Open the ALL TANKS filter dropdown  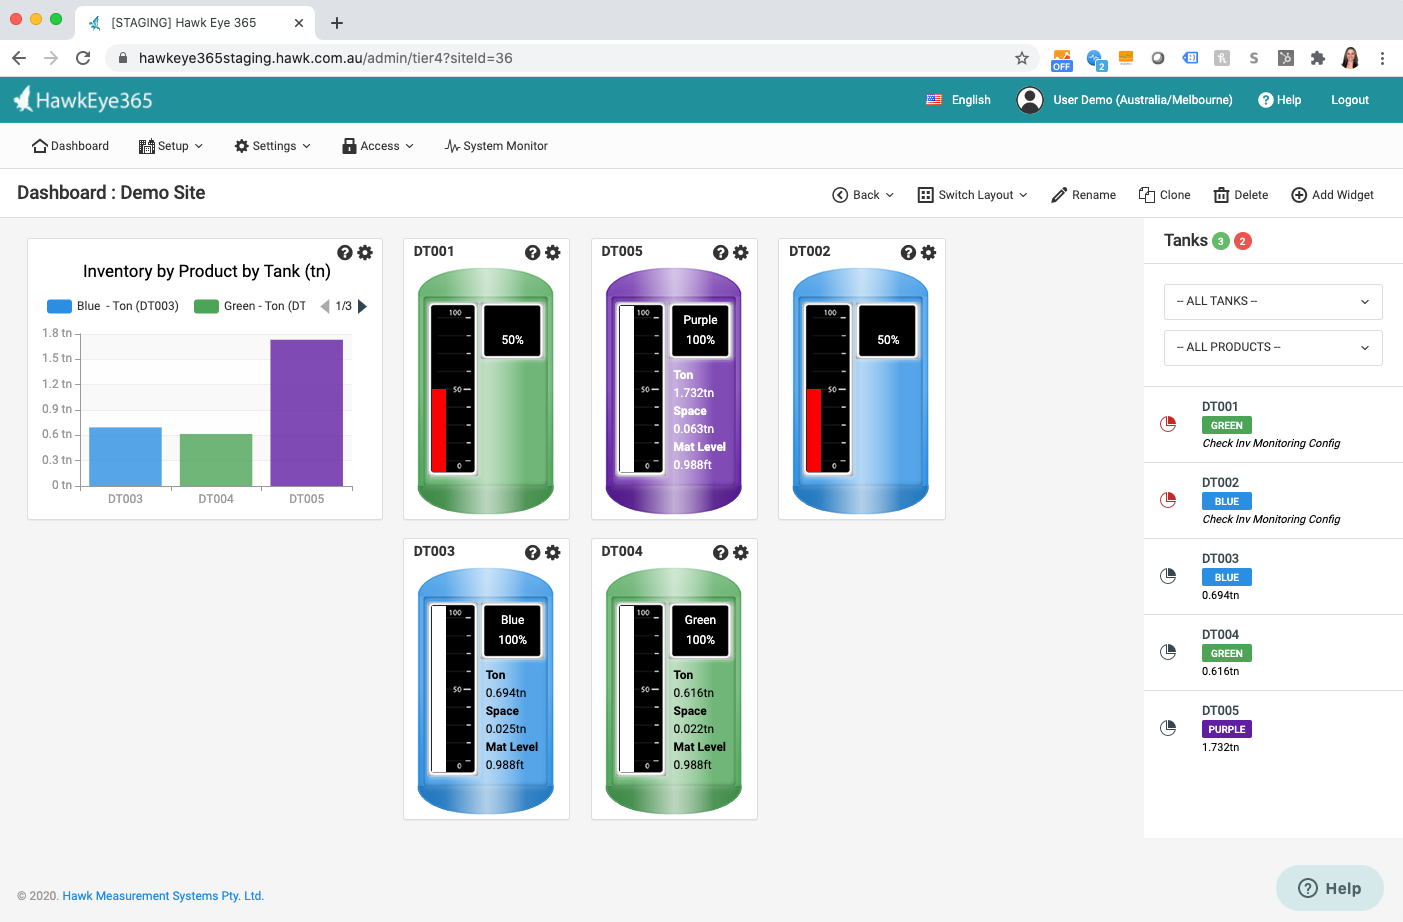point(1273,301)
